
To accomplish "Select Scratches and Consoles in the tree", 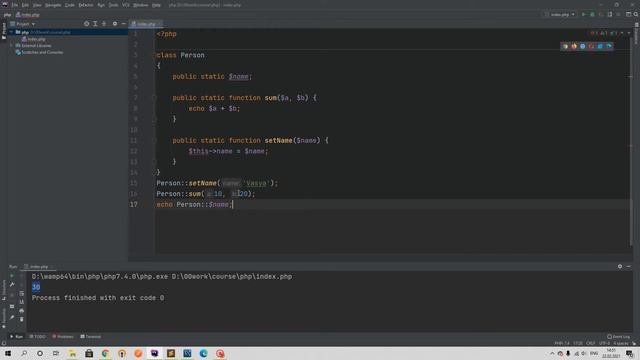I will [x=39, y=52].
